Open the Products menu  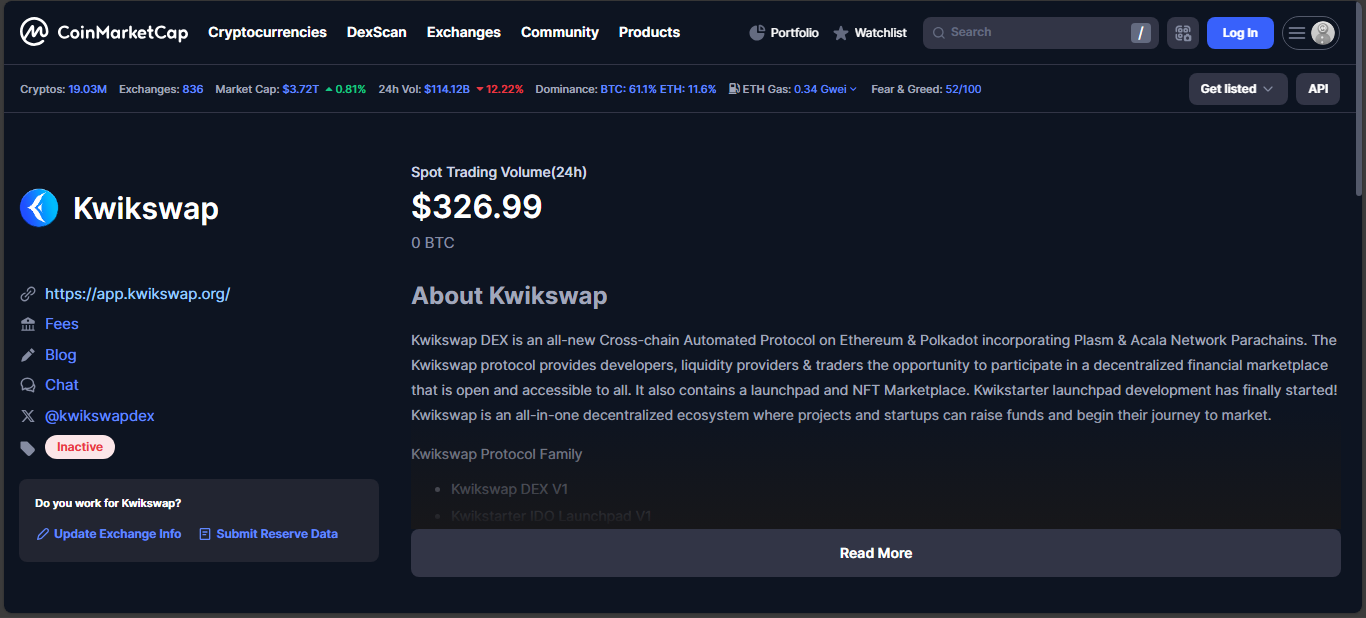click(649, 32)
